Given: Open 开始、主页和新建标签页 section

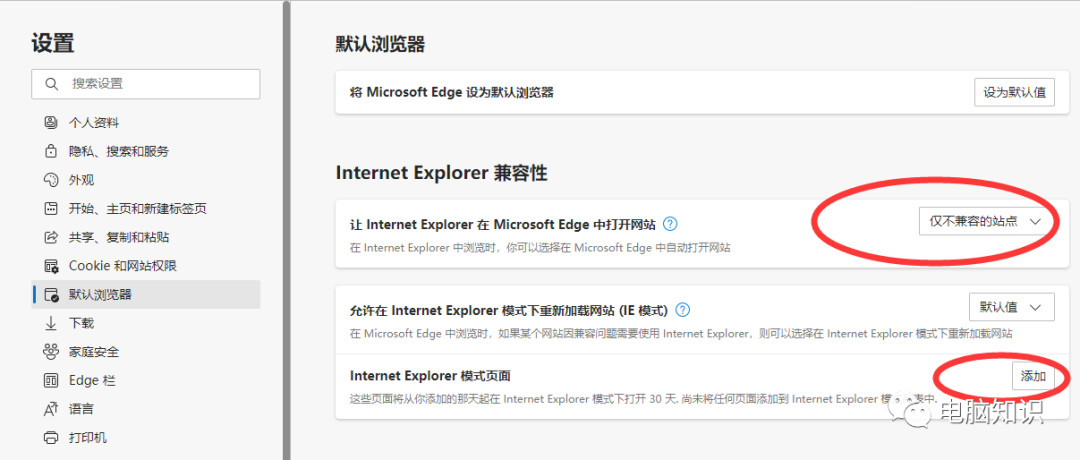Looking at the screenshot, I should pyautogui.click(x=145, y=209).
